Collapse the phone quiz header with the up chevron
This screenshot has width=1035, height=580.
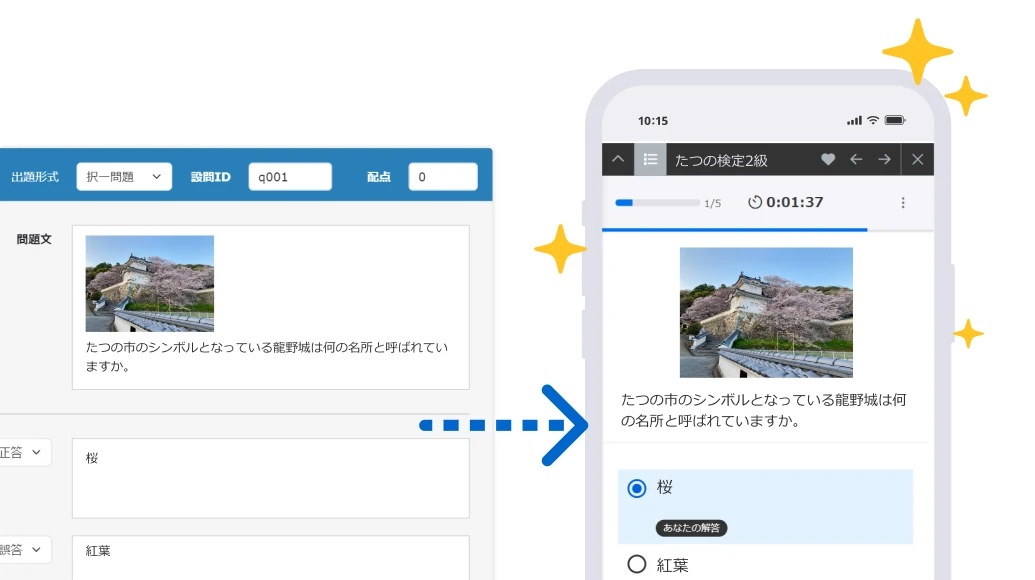click(618, 160)
